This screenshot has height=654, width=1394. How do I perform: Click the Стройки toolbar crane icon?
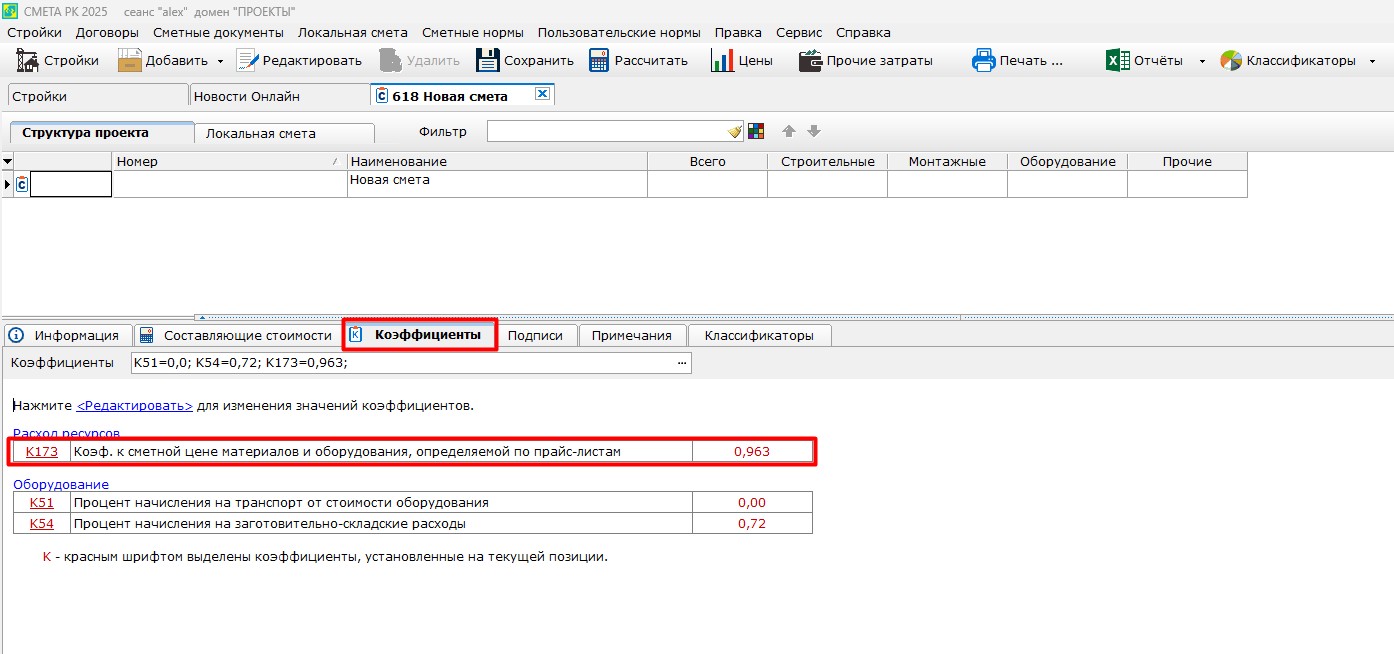(26, 60)
